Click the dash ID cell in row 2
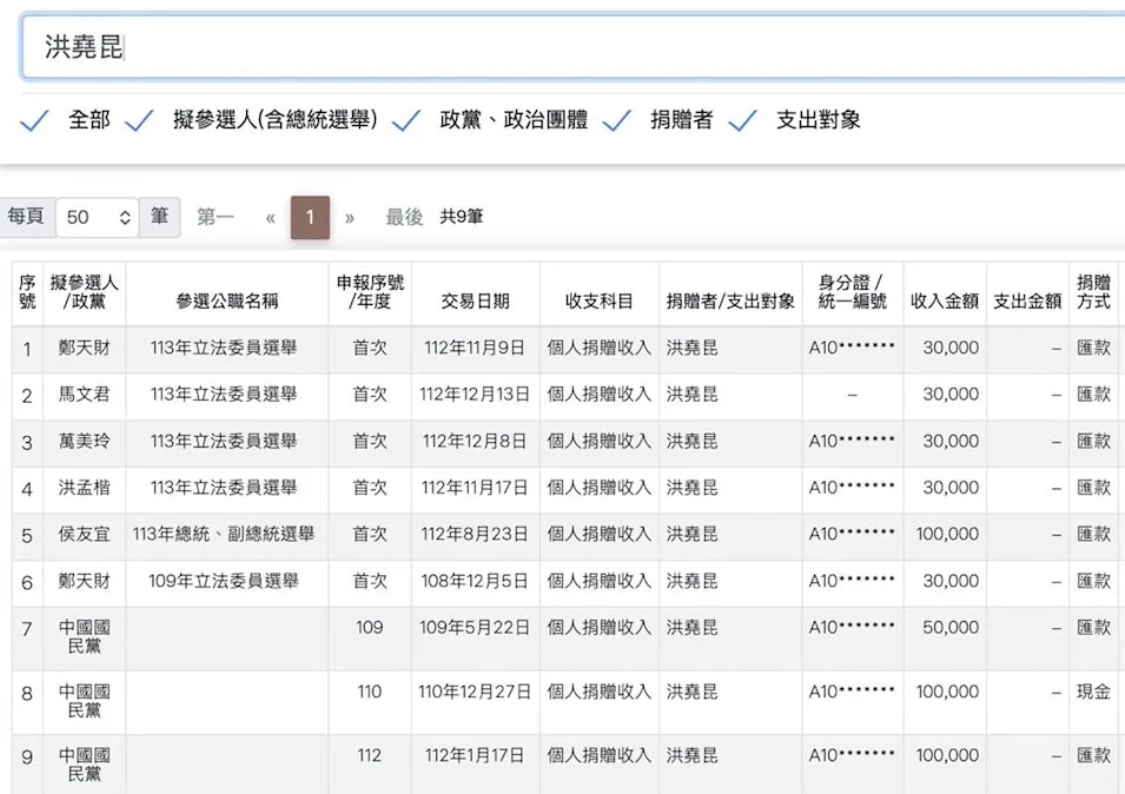The width and height of the screenshot is (1125, 794). click(x=852, y=395)
